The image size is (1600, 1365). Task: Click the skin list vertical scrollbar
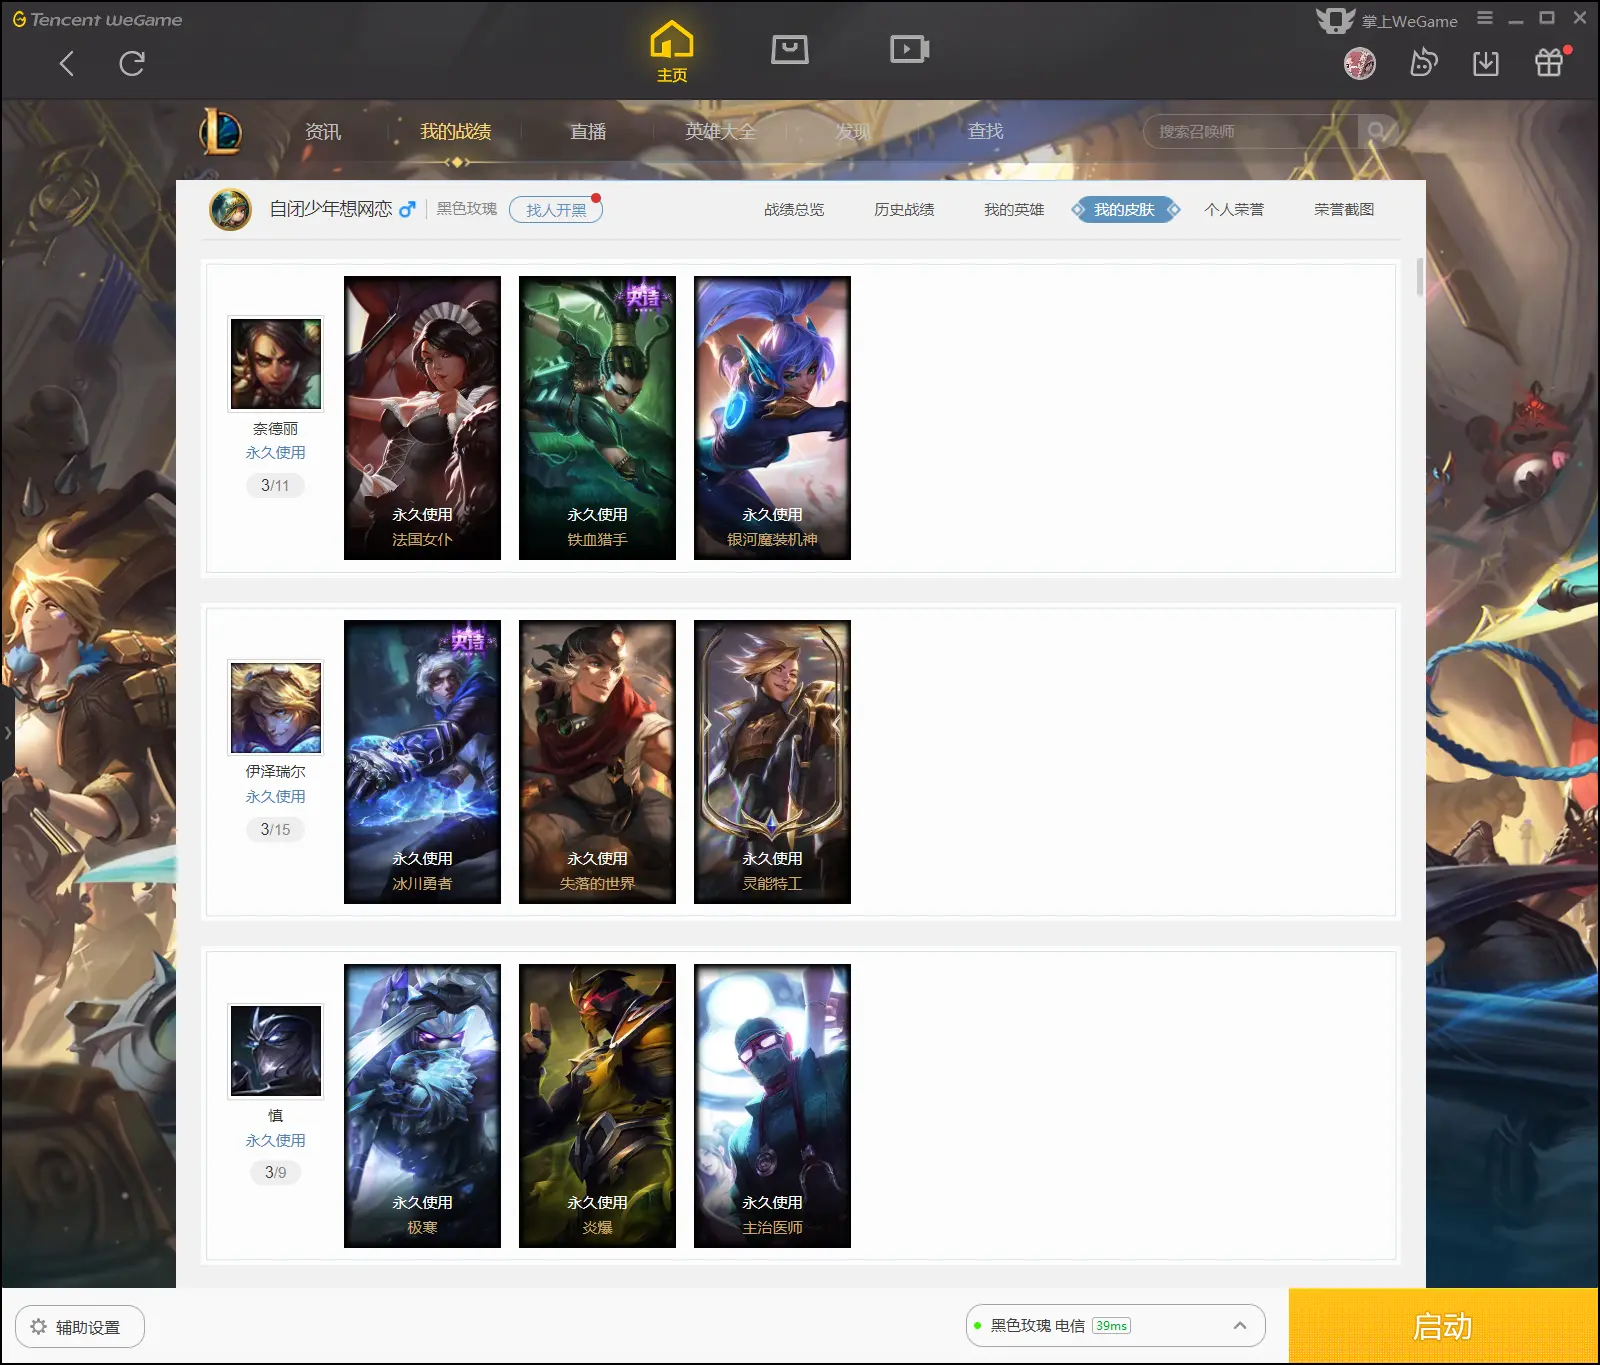pyautogui.click(x=1419, y=277)
